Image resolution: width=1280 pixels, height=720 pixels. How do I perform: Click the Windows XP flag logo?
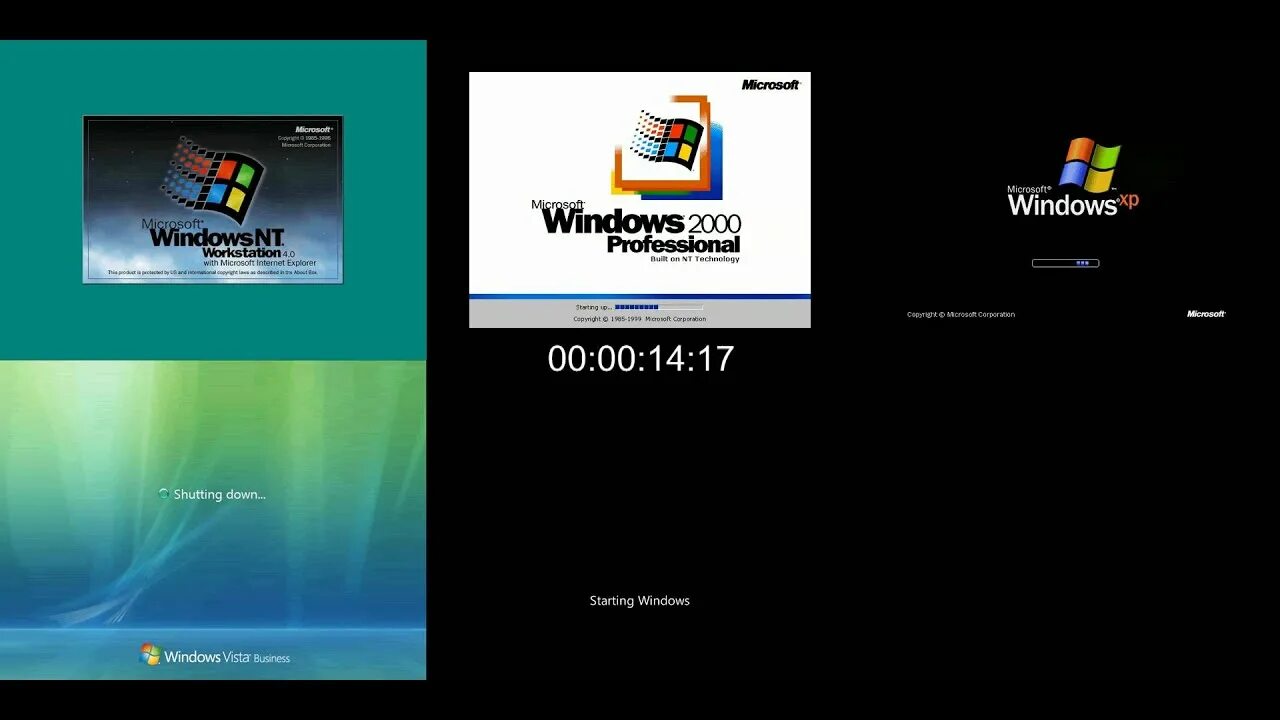coord(1089,165)
